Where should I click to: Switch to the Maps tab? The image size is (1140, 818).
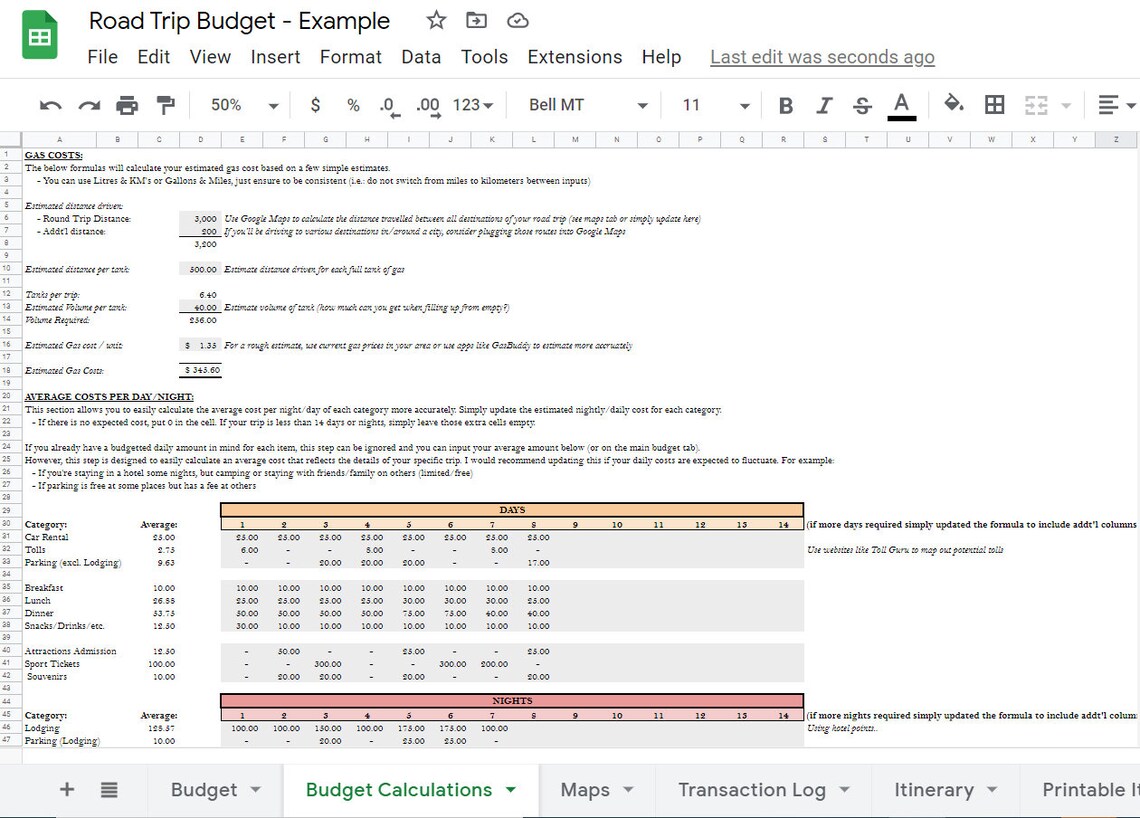point(585,789)
